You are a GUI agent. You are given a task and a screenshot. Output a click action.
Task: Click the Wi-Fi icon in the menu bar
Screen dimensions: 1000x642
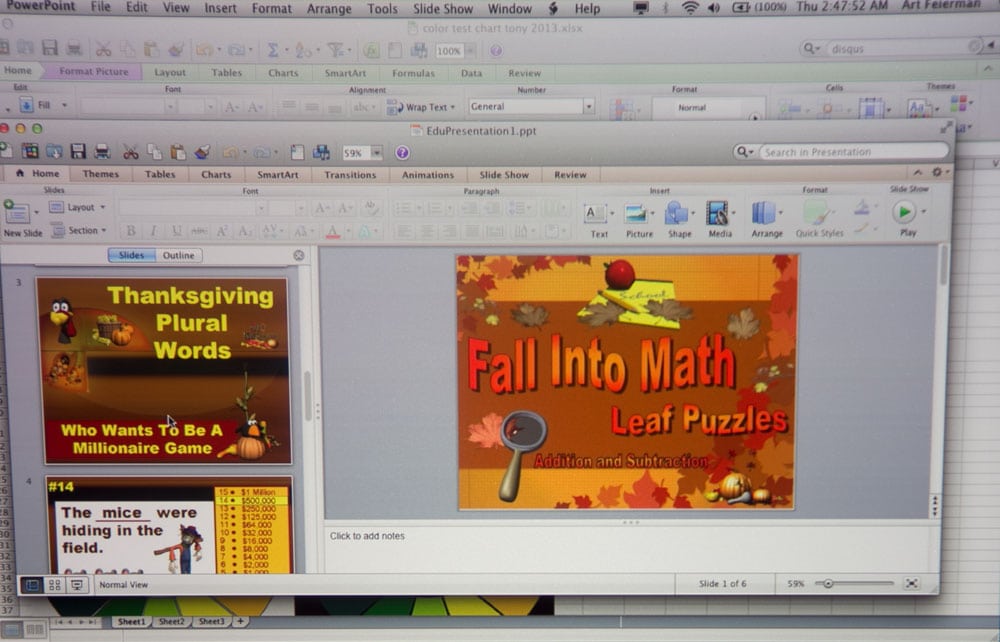(689, 8)
